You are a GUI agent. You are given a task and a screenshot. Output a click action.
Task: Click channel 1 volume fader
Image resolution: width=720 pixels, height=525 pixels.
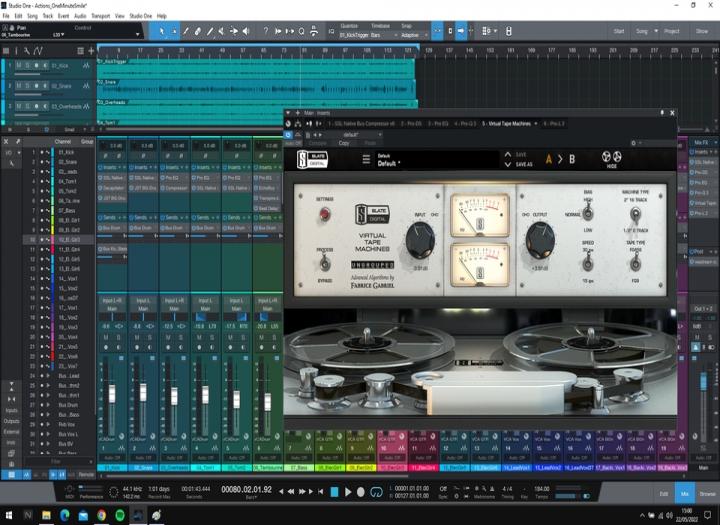112,394
